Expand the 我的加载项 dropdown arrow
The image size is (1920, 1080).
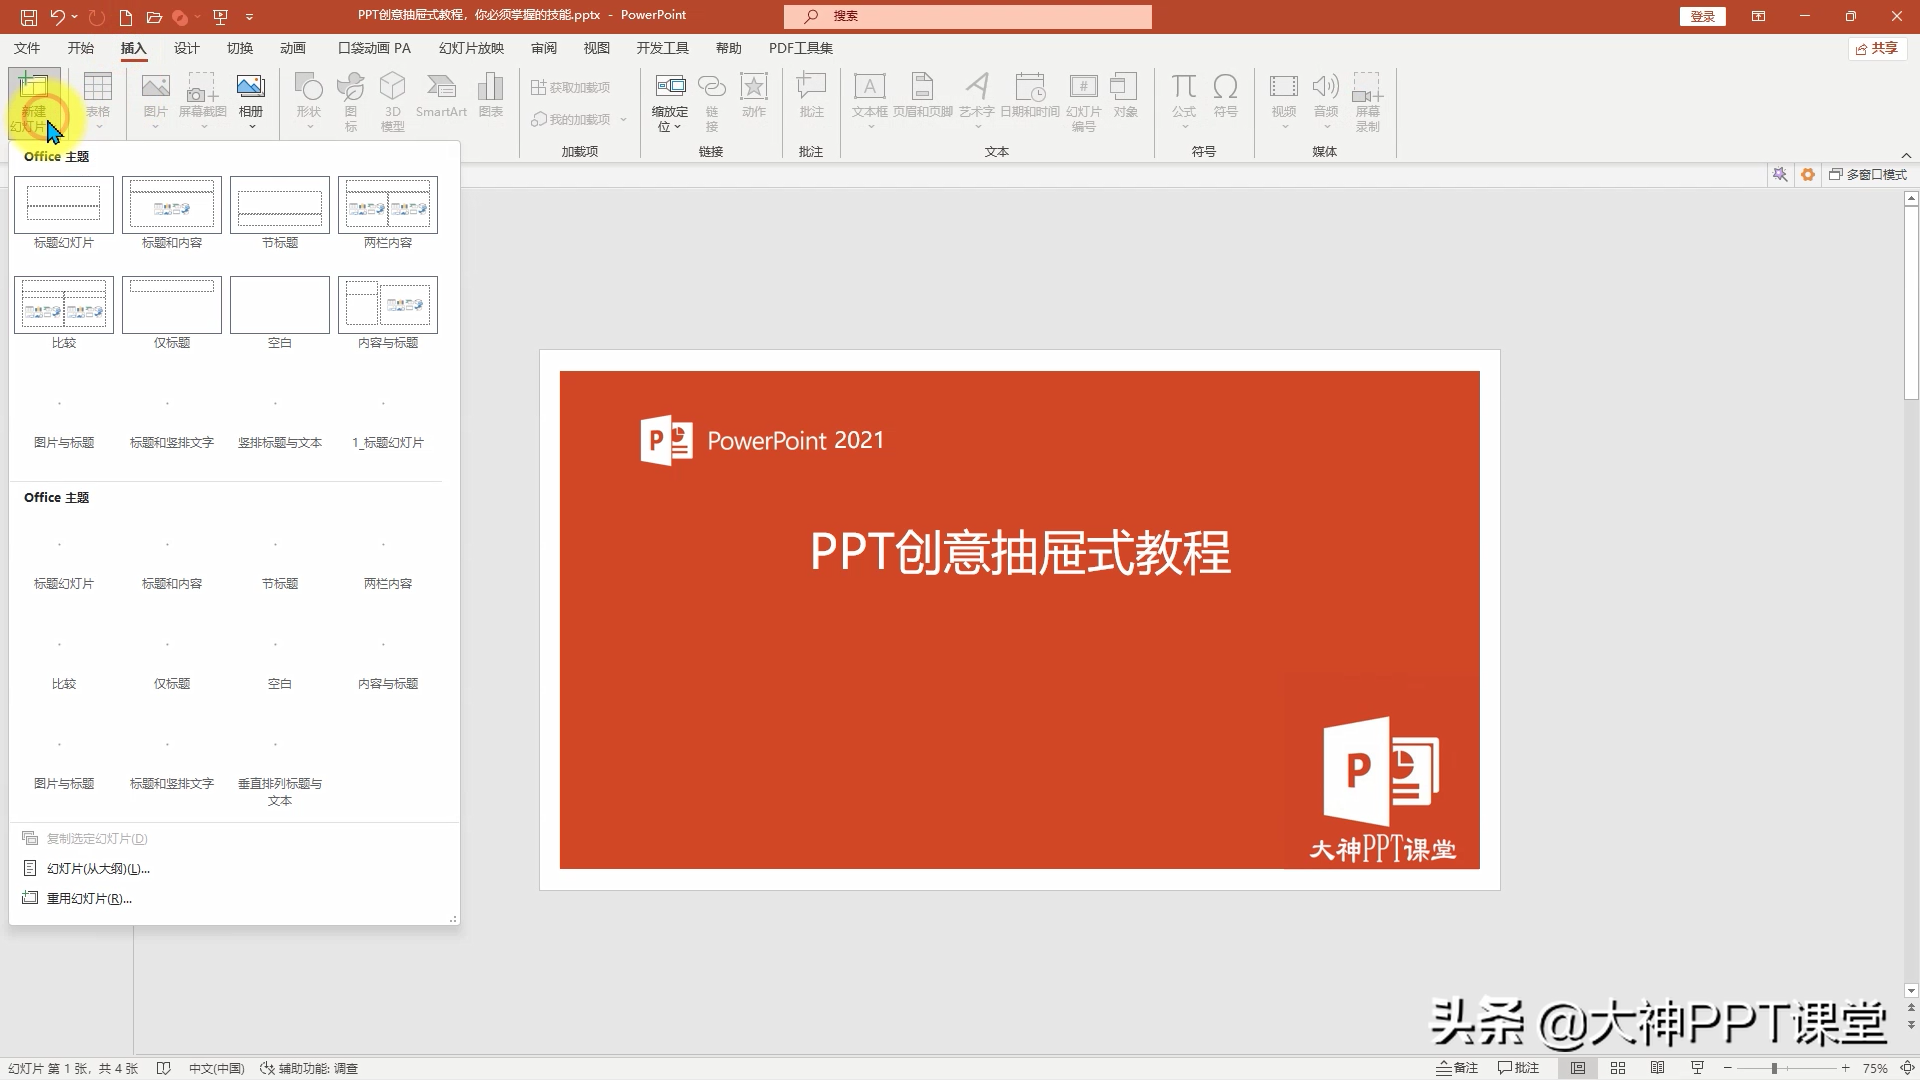point(623,120)
